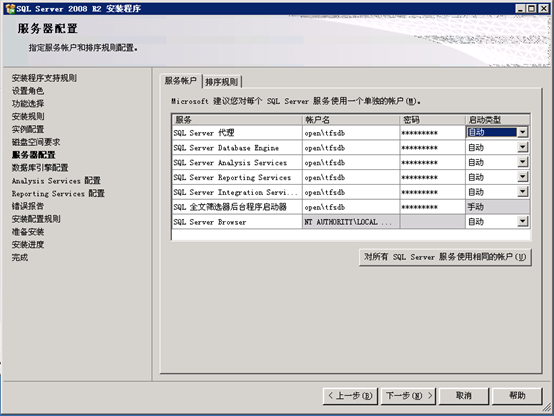554x416 pixels.
Task: Select the SQL Server Analysis Services row
Action: (x=237, y=163)
